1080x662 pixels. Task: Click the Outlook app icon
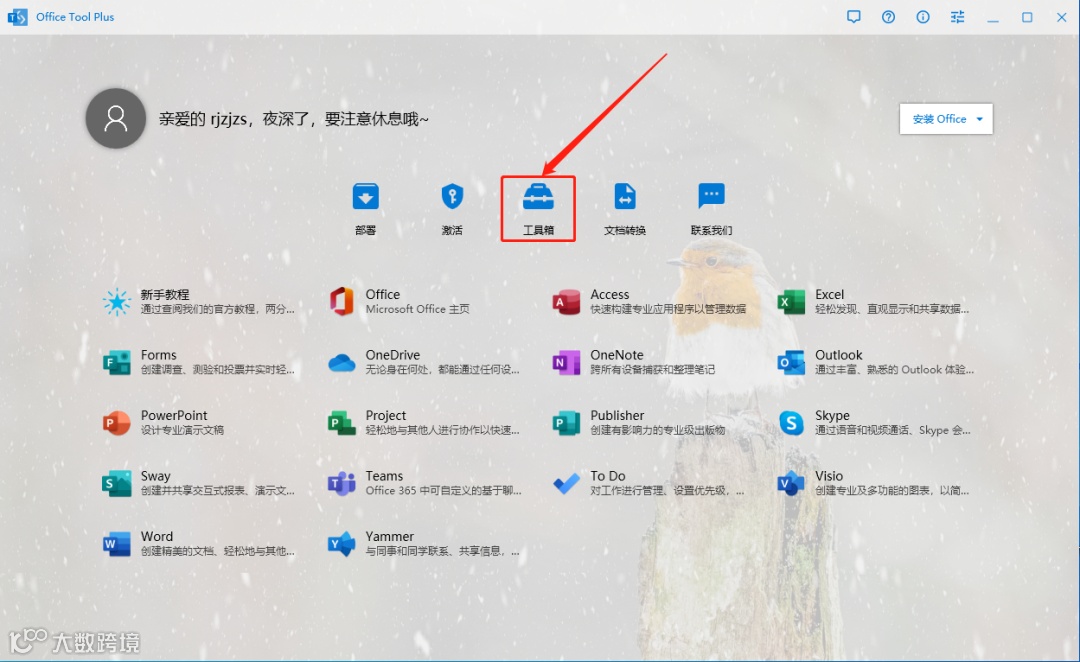tap(791, 362)
